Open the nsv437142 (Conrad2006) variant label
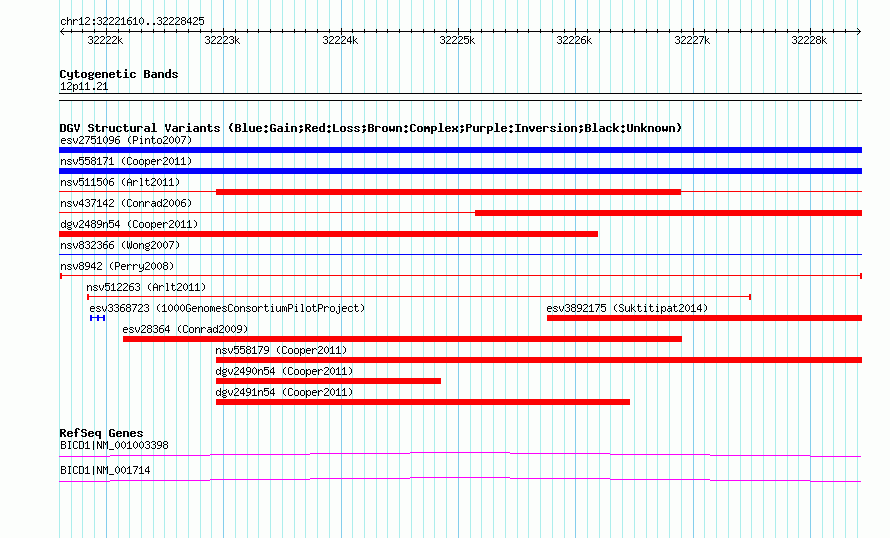 coord(126,203)
